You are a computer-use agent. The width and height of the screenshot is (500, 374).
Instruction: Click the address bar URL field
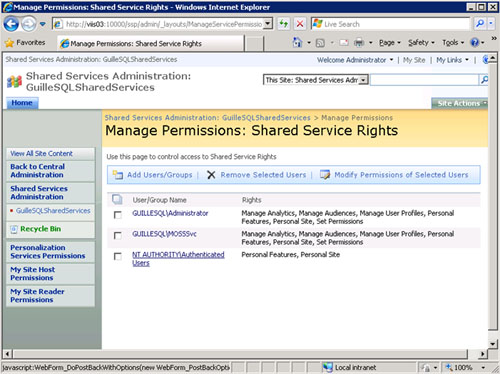click(159, 24)
